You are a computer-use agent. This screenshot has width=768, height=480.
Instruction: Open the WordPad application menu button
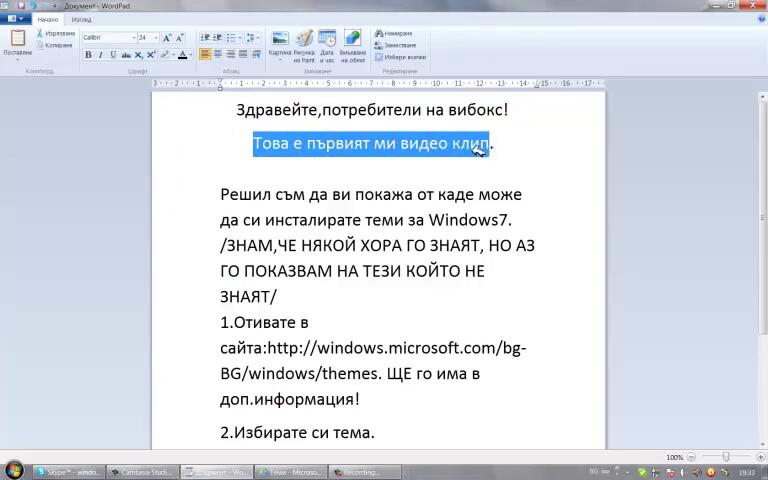click(x=15, y=19)
